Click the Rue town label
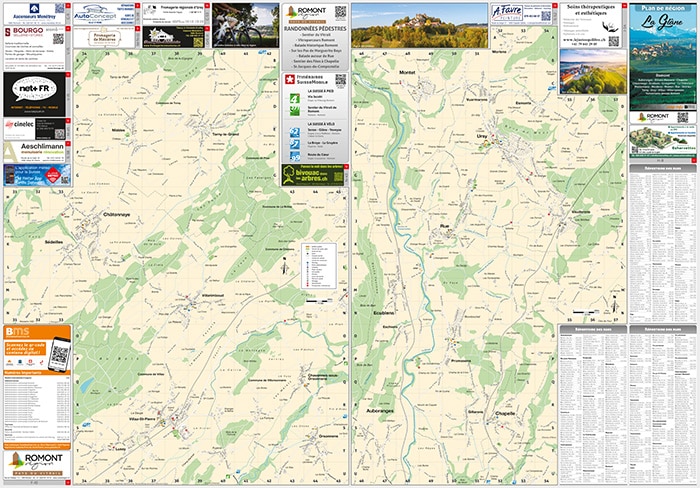Screen dimensions: 700x488 444,226
